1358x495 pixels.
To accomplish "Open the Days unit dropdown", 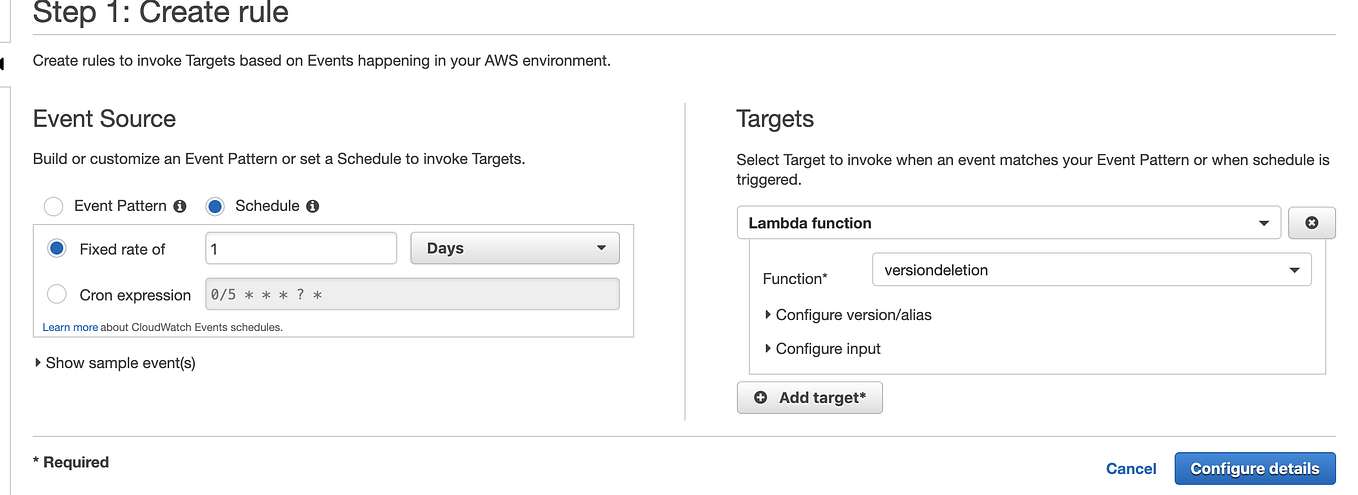I will pos(515,248).
